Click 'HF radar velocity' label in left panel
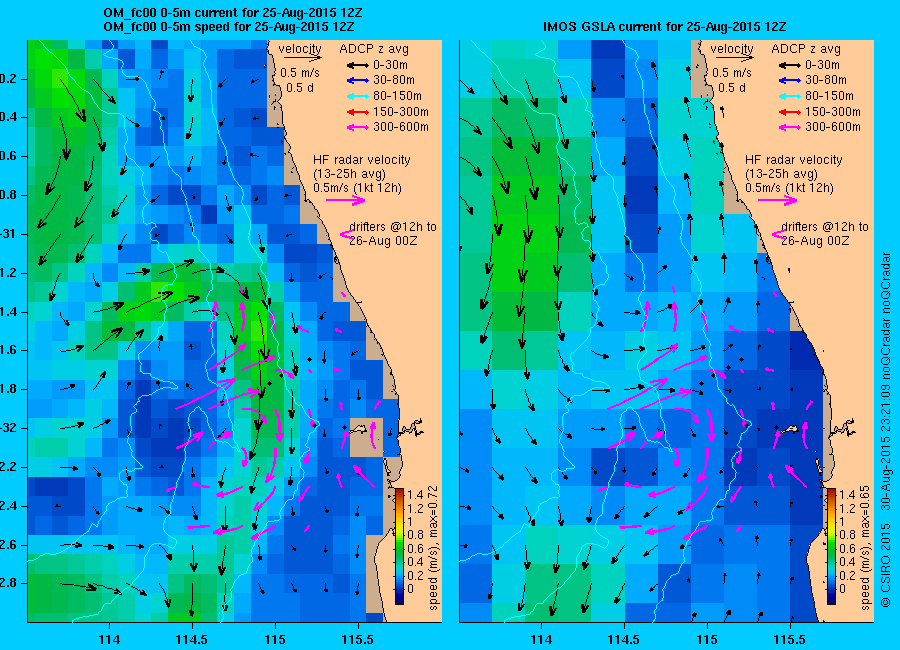The height and width of the screenshot is (650, 900). pos(362,160)
